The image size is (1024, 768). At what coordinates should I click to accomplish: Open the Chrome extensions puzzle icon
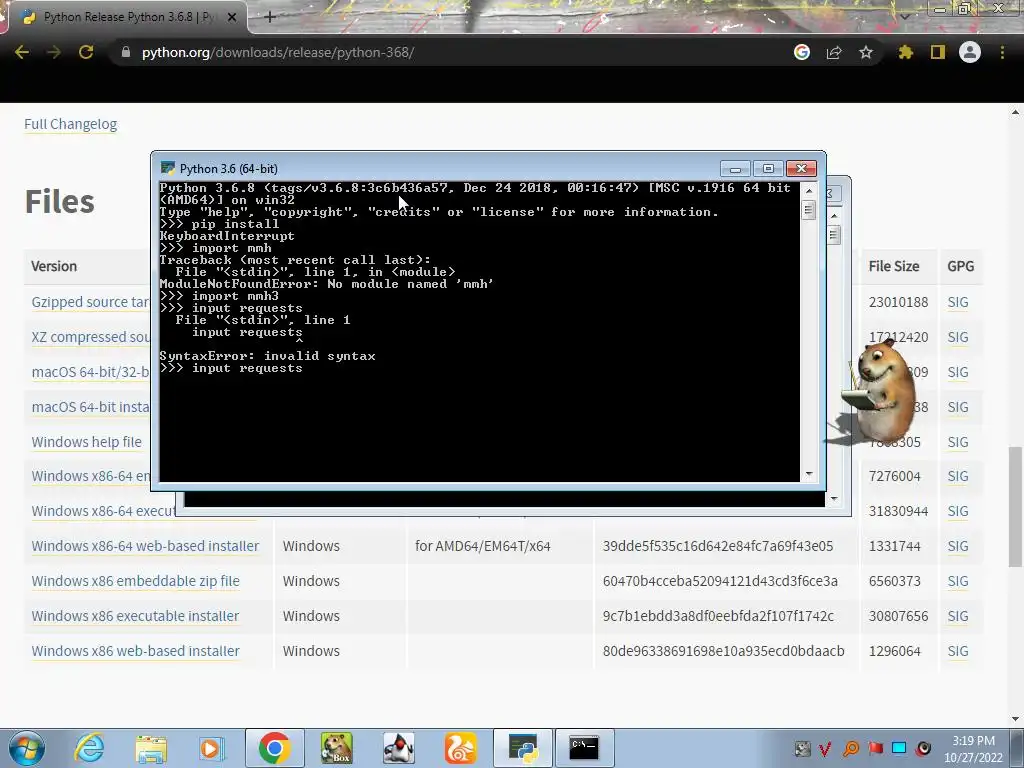[x=905, y=52]
